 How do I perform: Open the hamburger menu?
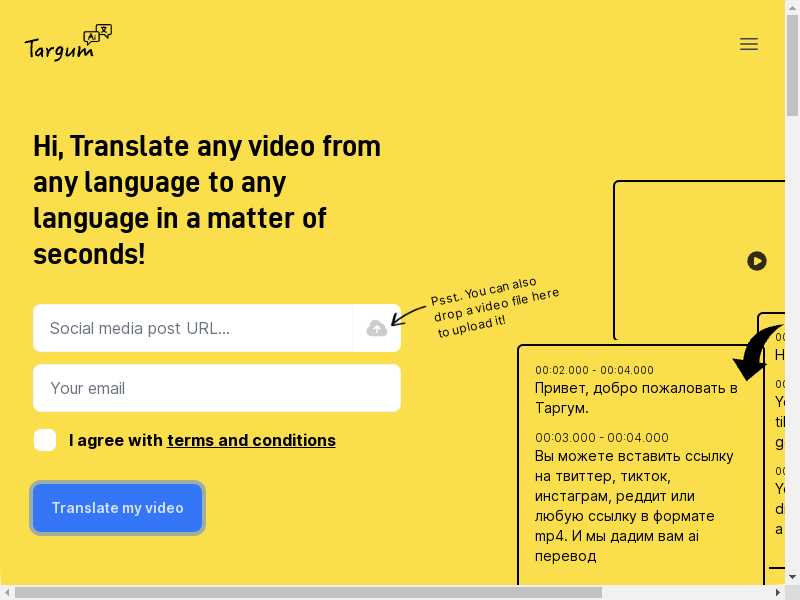tap(748, 44)
